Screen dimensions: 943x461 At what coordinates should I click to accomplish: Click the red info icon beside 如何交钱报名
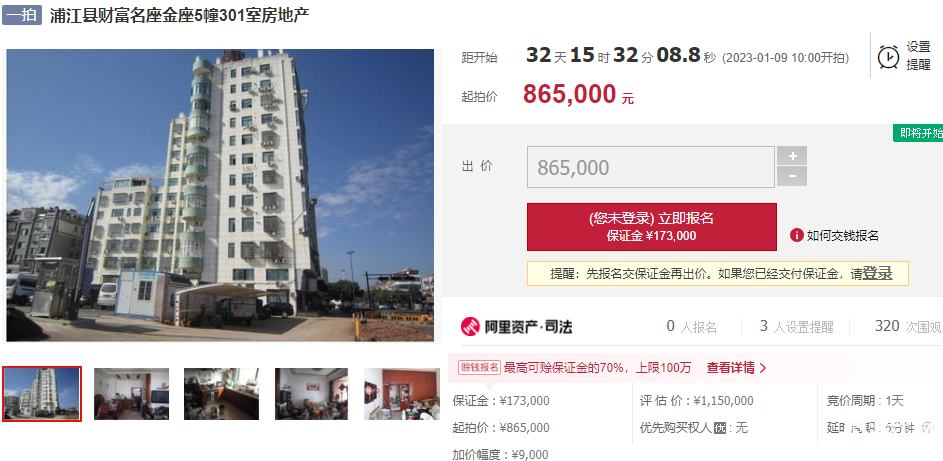(797, 235)
